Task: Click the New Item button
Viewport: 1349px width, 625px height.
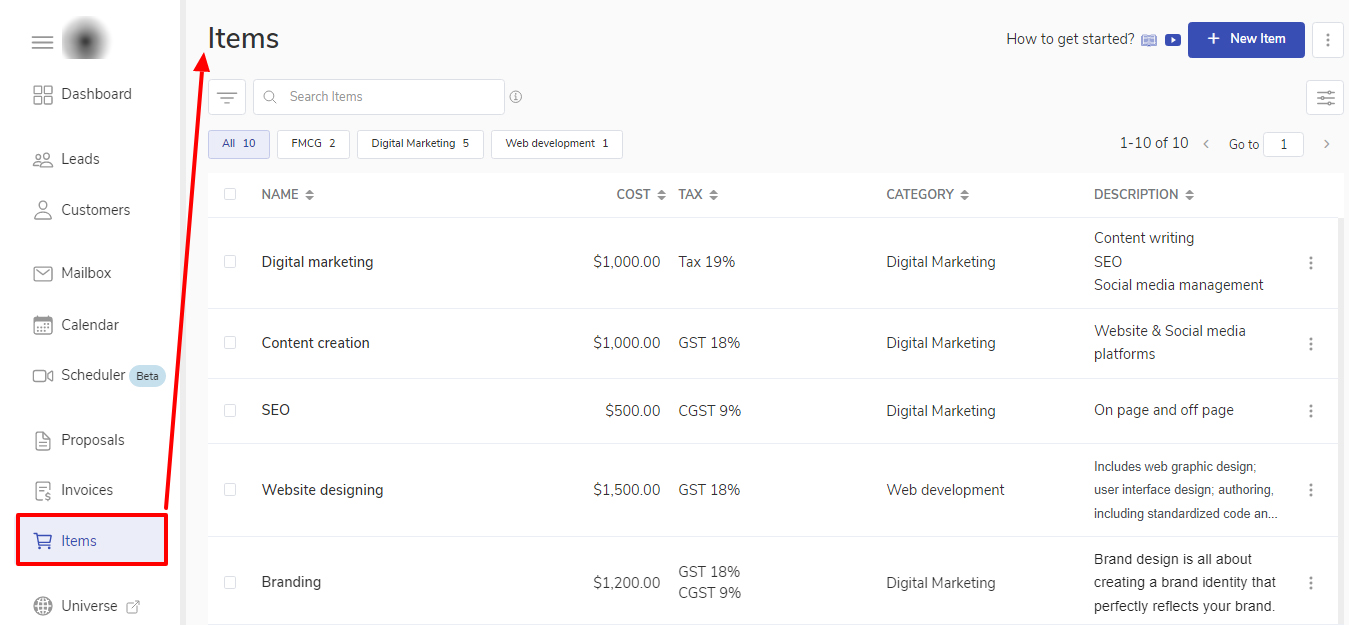Action: click(1245, 39)
